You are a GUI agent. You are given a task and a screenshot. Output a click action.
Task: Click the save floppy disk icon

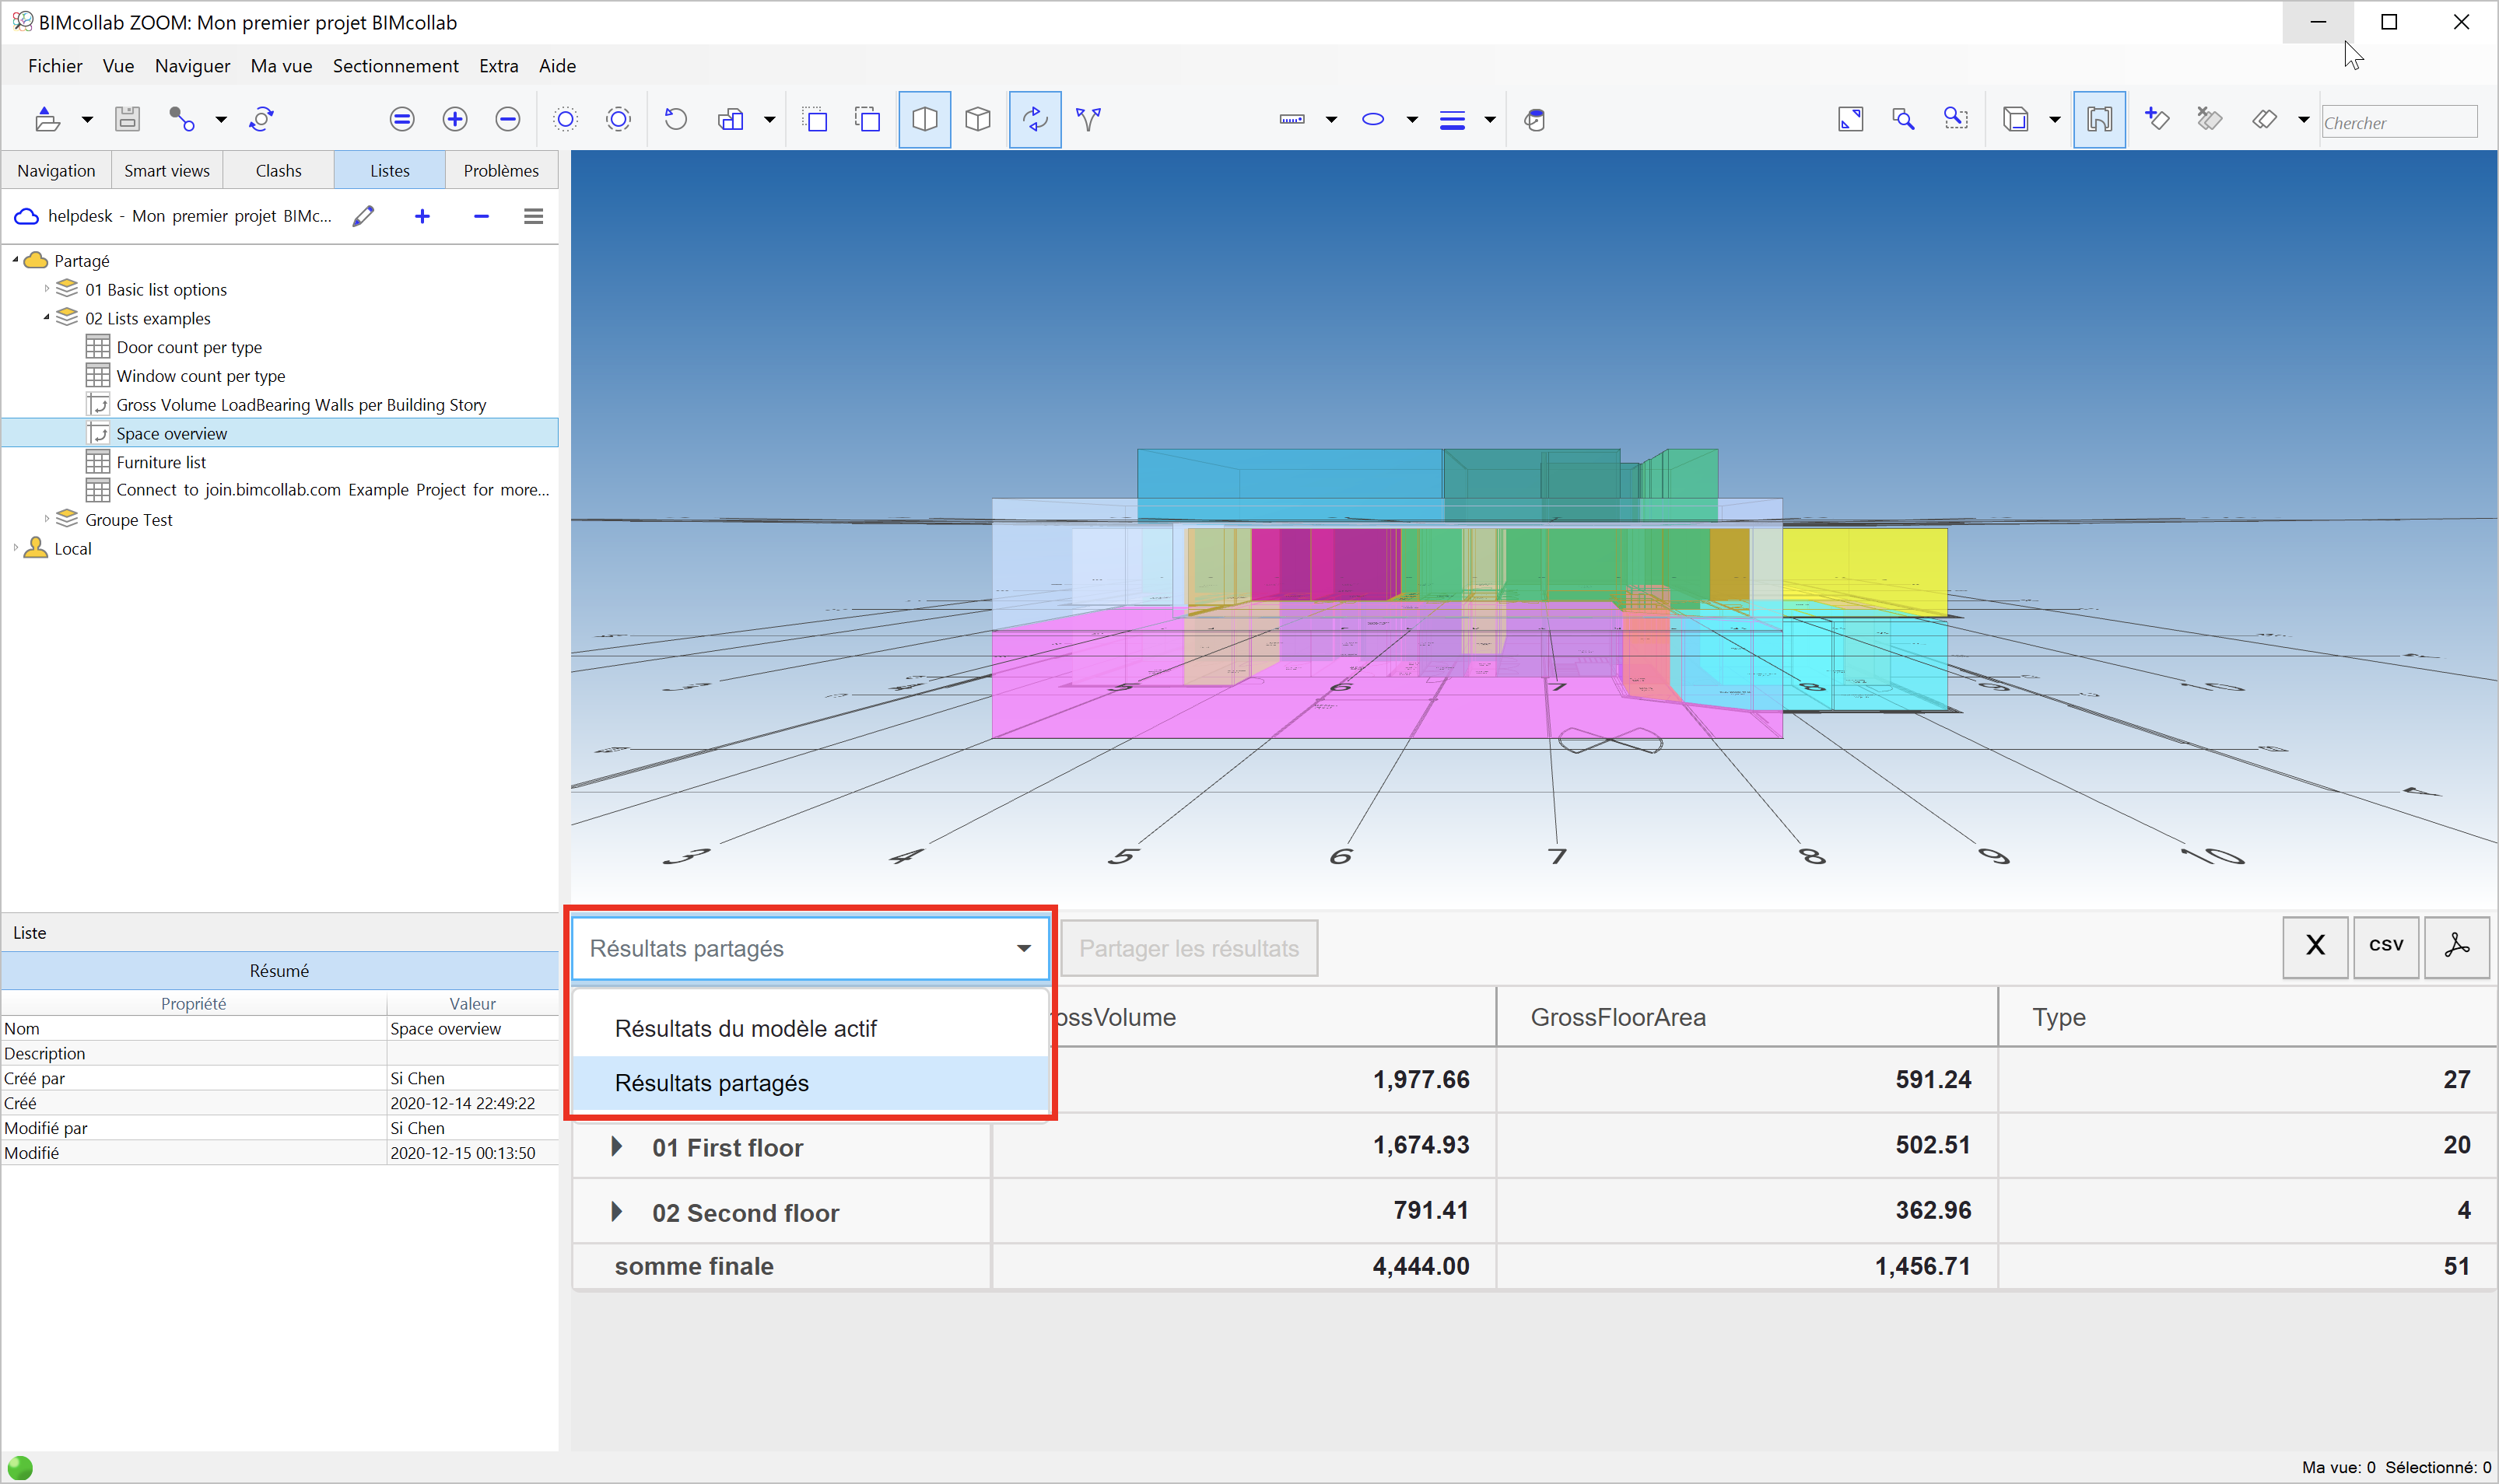(x=127, y=119)
